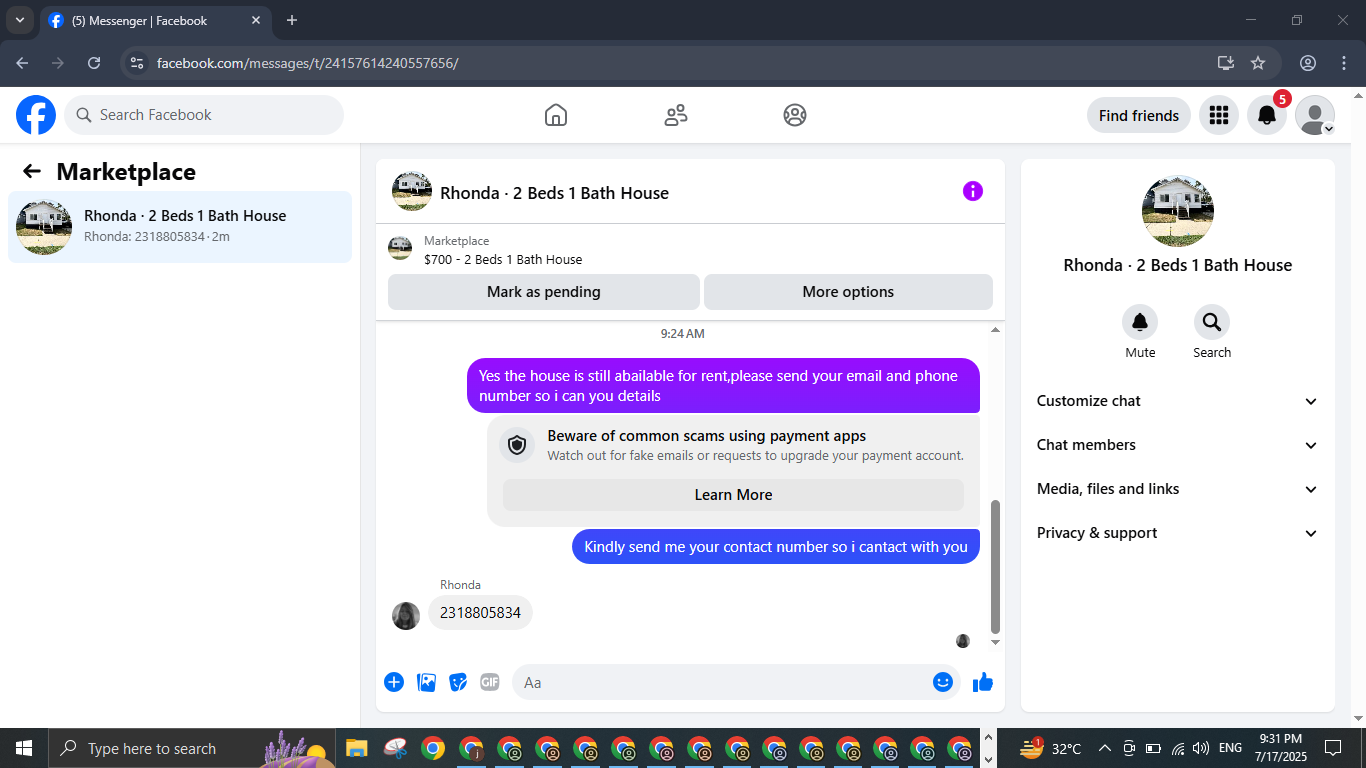Click the Aa message input field
The width and height of the screenshot is (1366, 768).
coord(736,682)
